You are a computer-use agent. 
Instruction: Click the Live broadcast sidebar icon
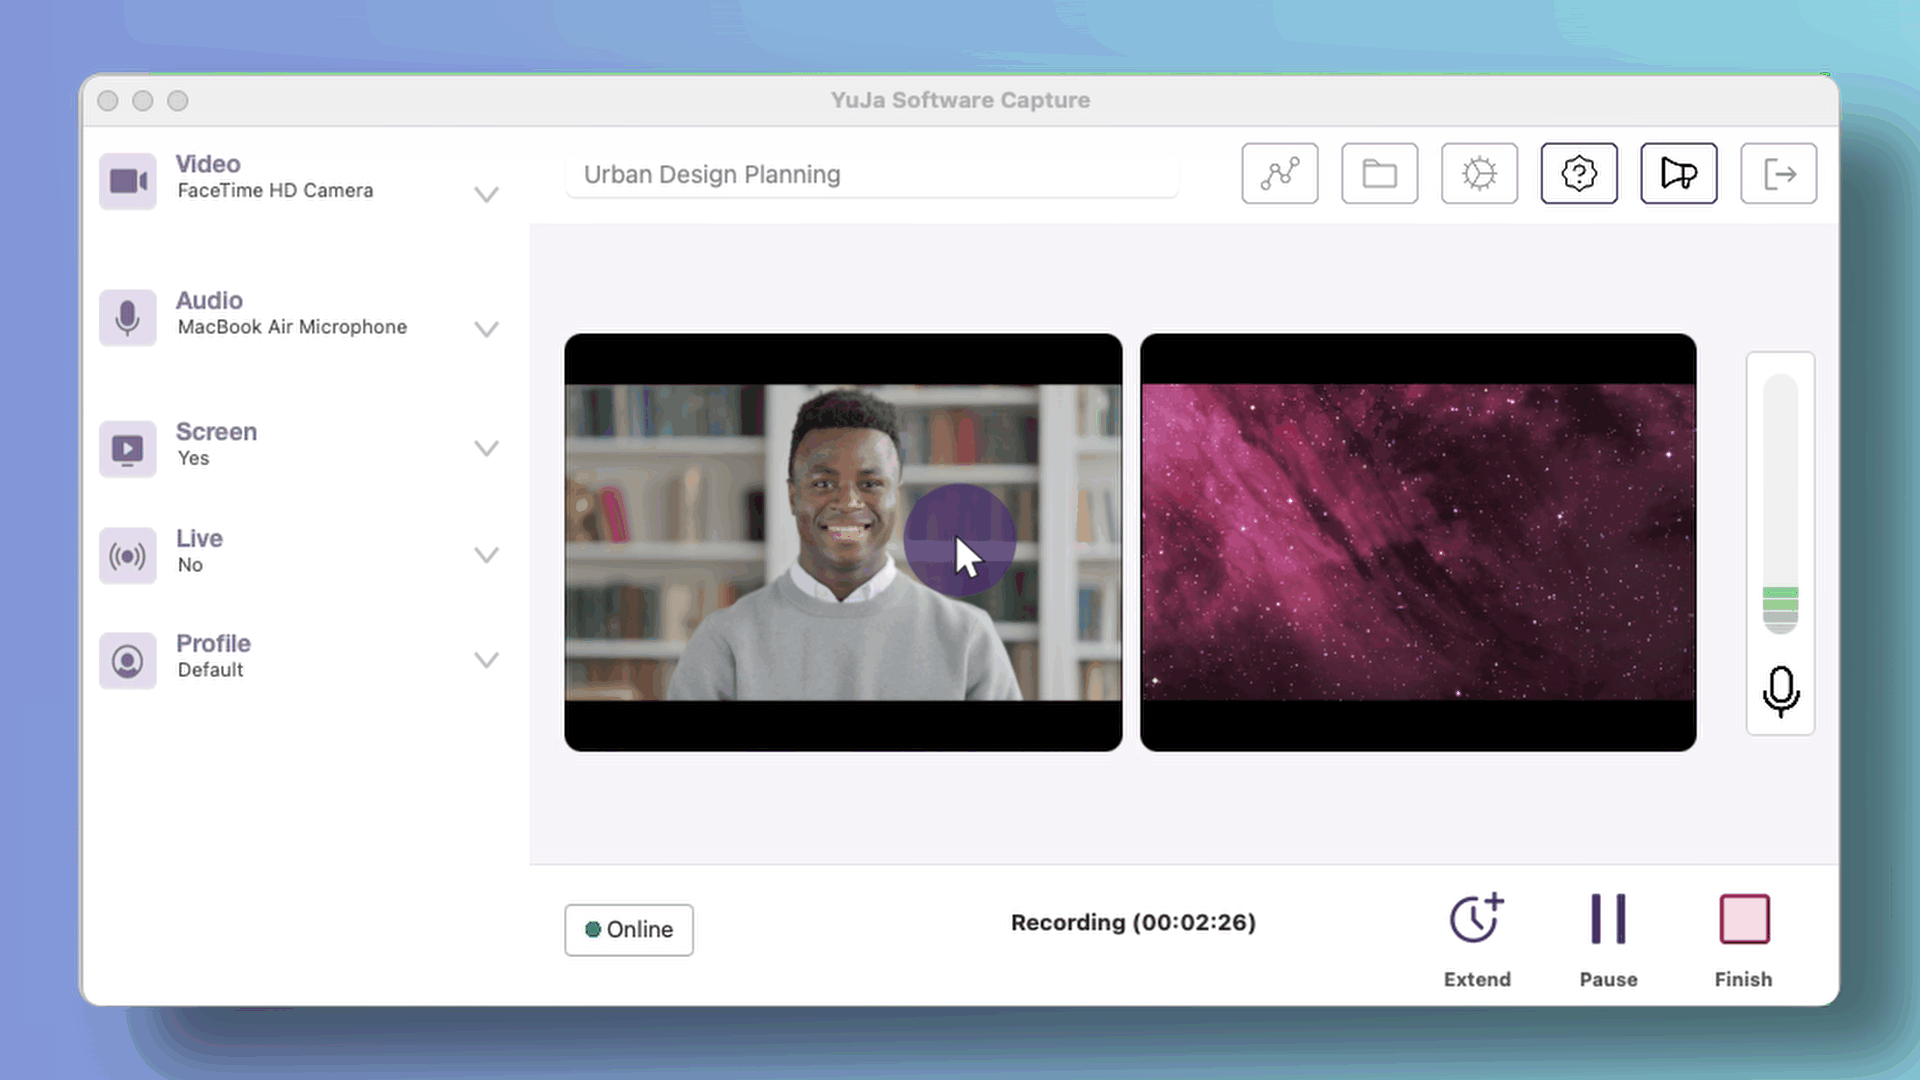(x=128, y=556)
